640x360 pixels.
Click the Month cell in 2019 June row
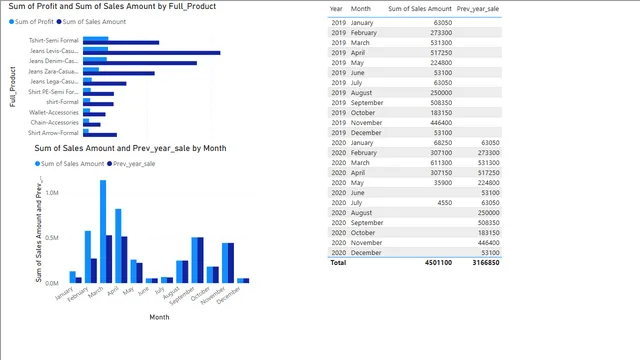[x=358, y=73]
